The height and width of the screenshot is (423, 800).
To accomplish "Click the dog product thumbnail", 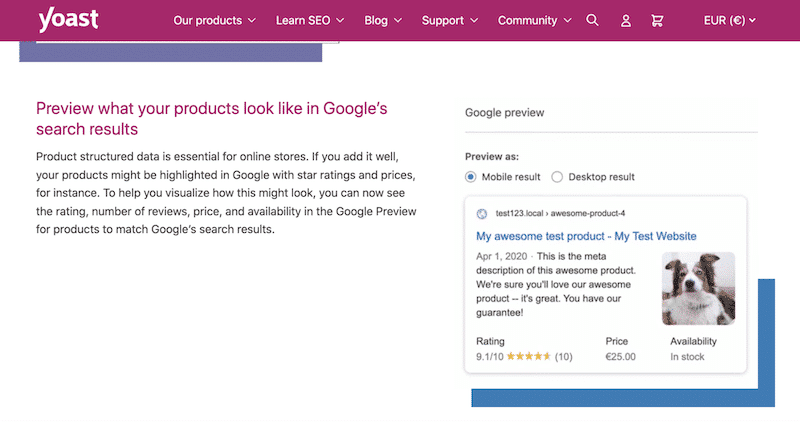I will coord(698,288).
